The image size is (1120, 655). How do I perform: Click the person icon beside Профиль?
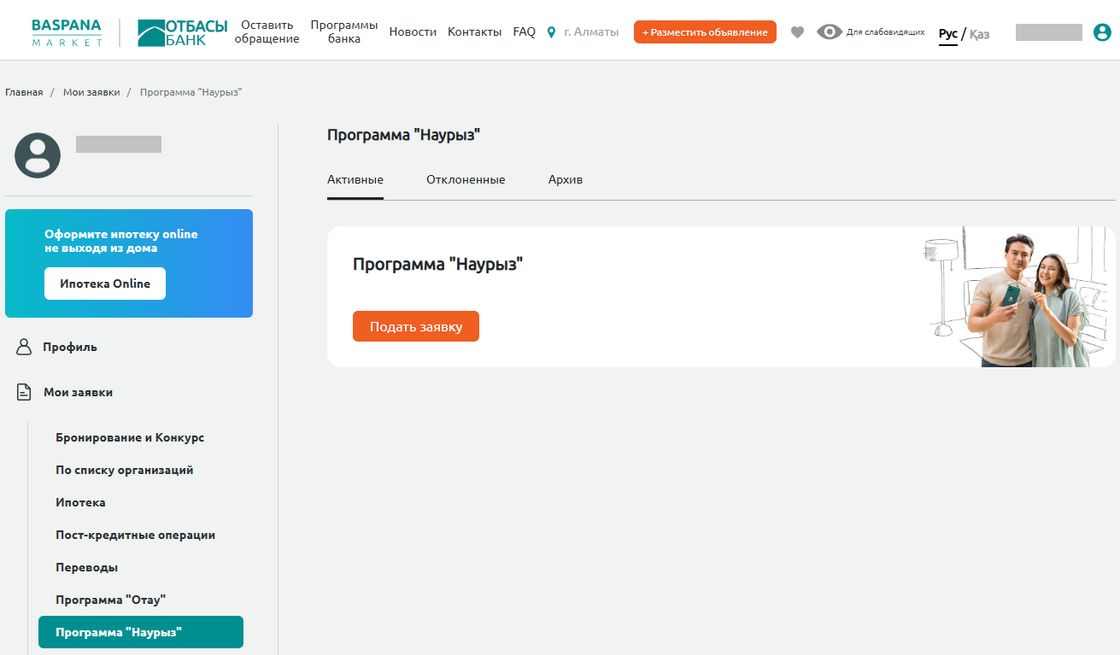[24, 347]
